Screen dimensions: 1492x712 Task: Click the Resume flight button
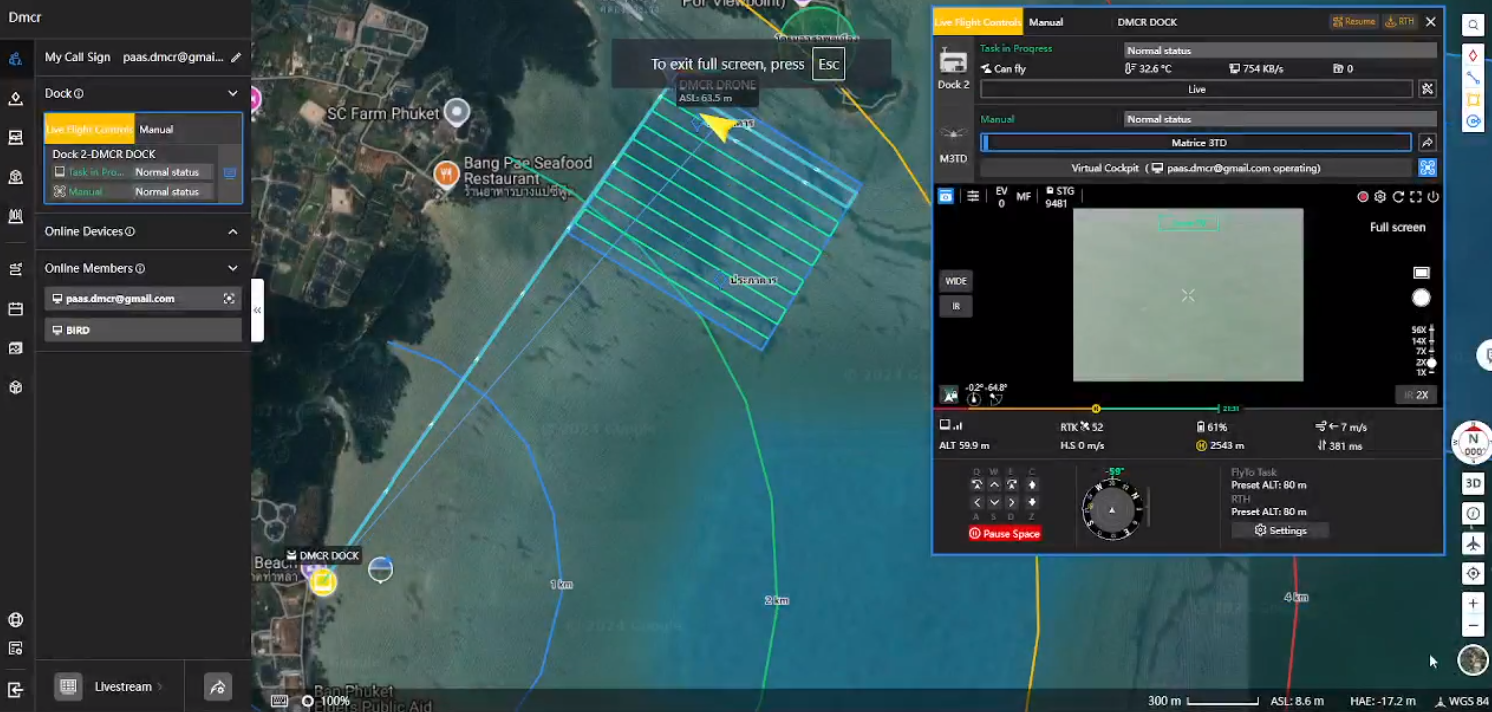[1353, 21]
